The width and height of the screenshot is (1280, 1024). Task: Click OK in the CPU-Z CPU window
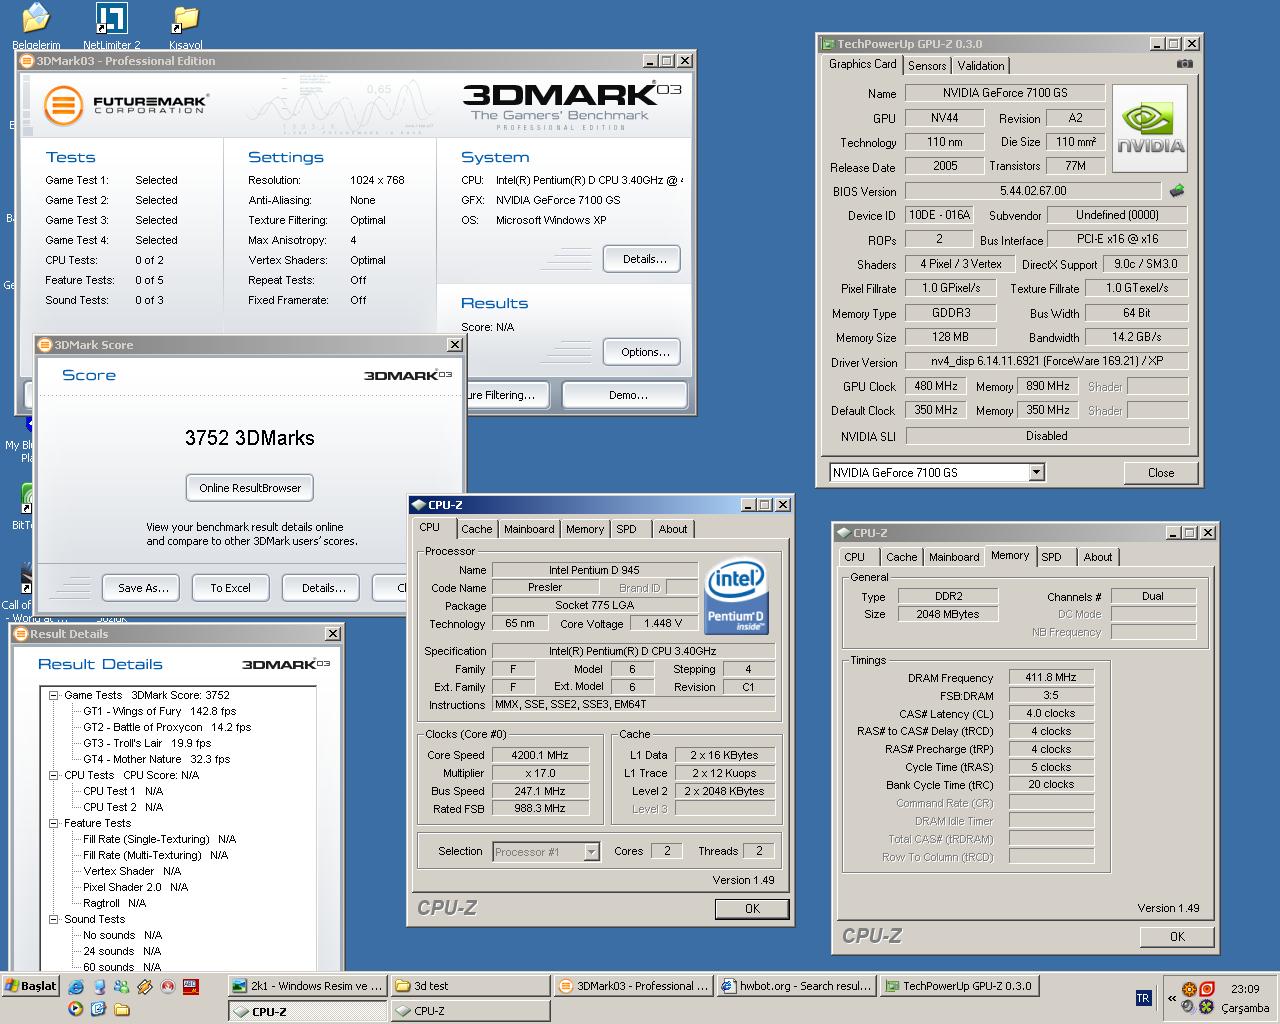[x=752, y=909]
